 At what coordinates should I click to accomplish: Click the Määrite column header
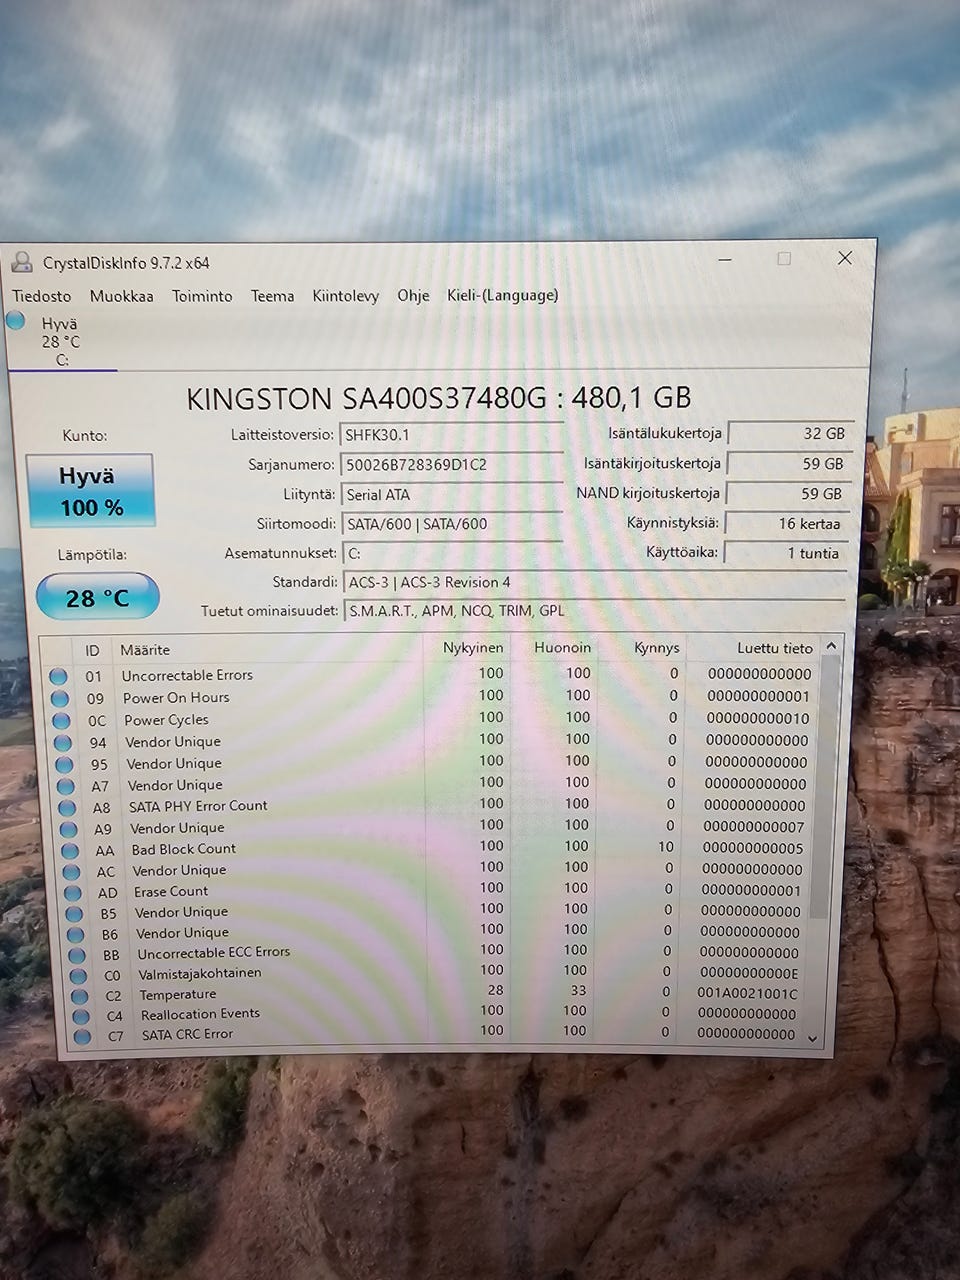point(145,650)
